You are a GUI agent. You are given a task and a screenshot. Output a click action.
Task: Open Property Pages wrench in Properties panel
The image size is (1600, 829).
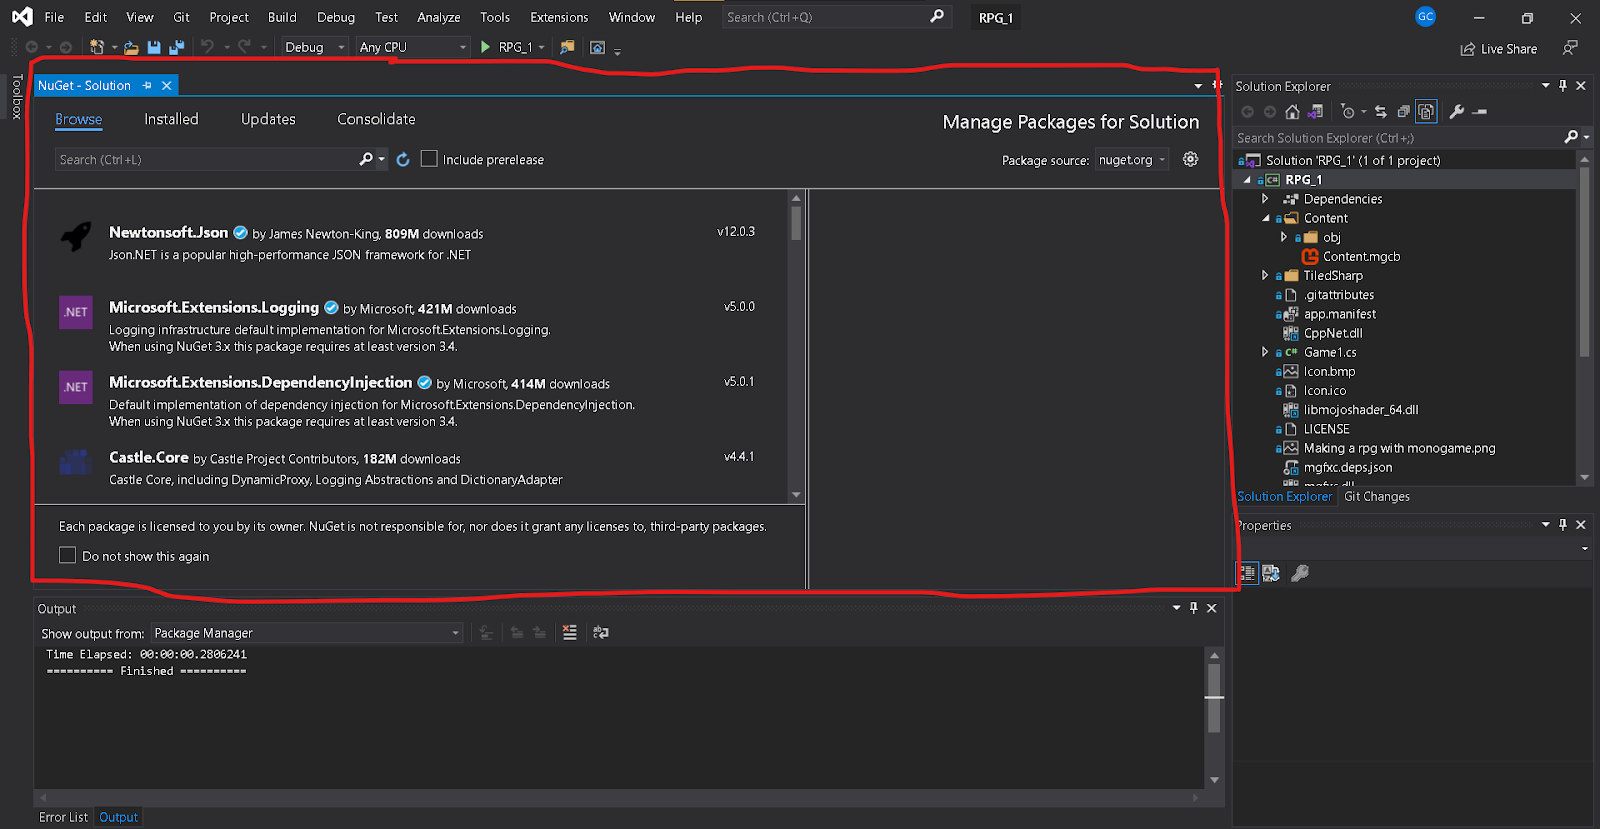pyautogui.click(x=1300, y=573)
